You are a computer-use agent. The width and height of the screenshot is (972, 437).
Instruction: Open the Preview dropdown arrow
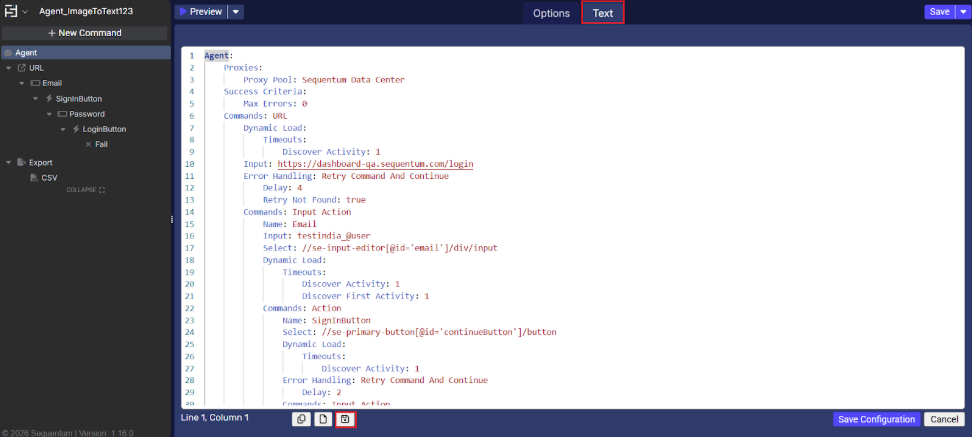tap(235, 12)
